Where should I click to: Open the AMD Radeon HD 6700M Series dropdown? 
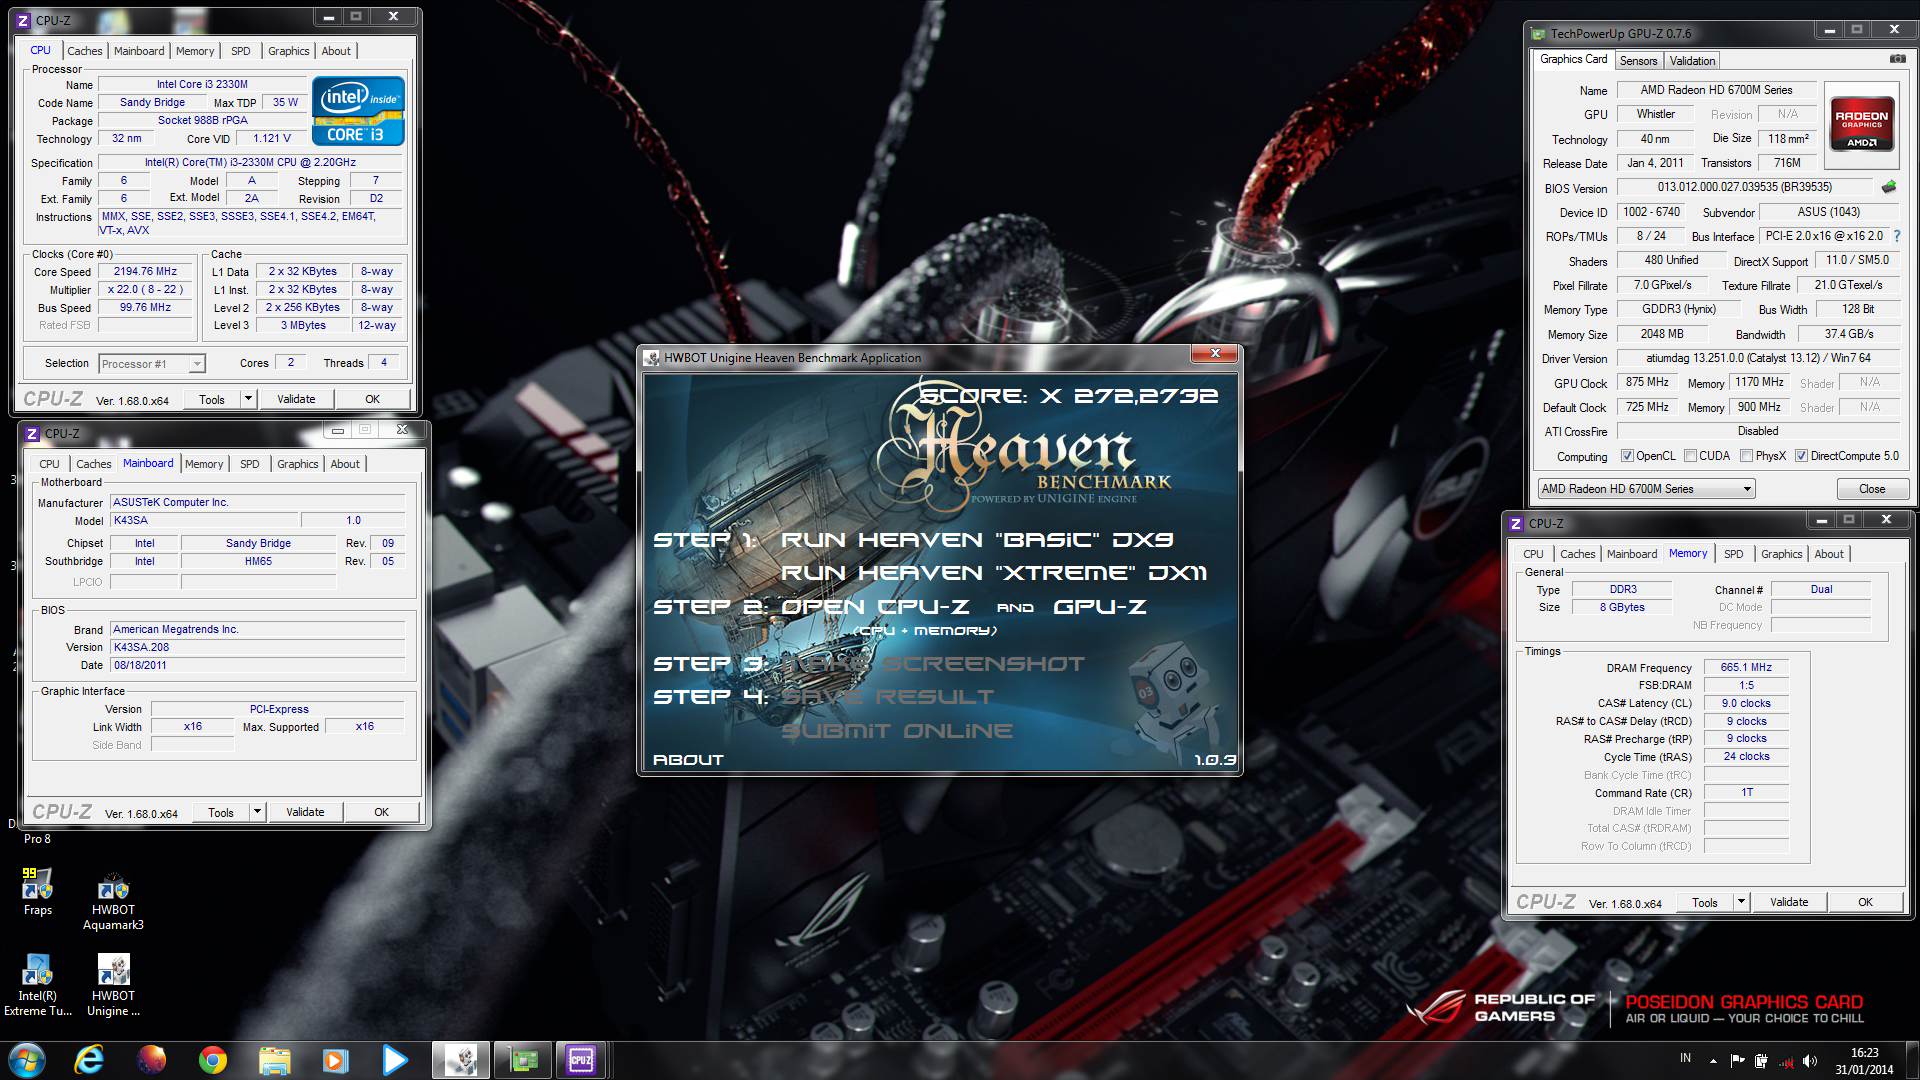click(x=1646, y=489)
